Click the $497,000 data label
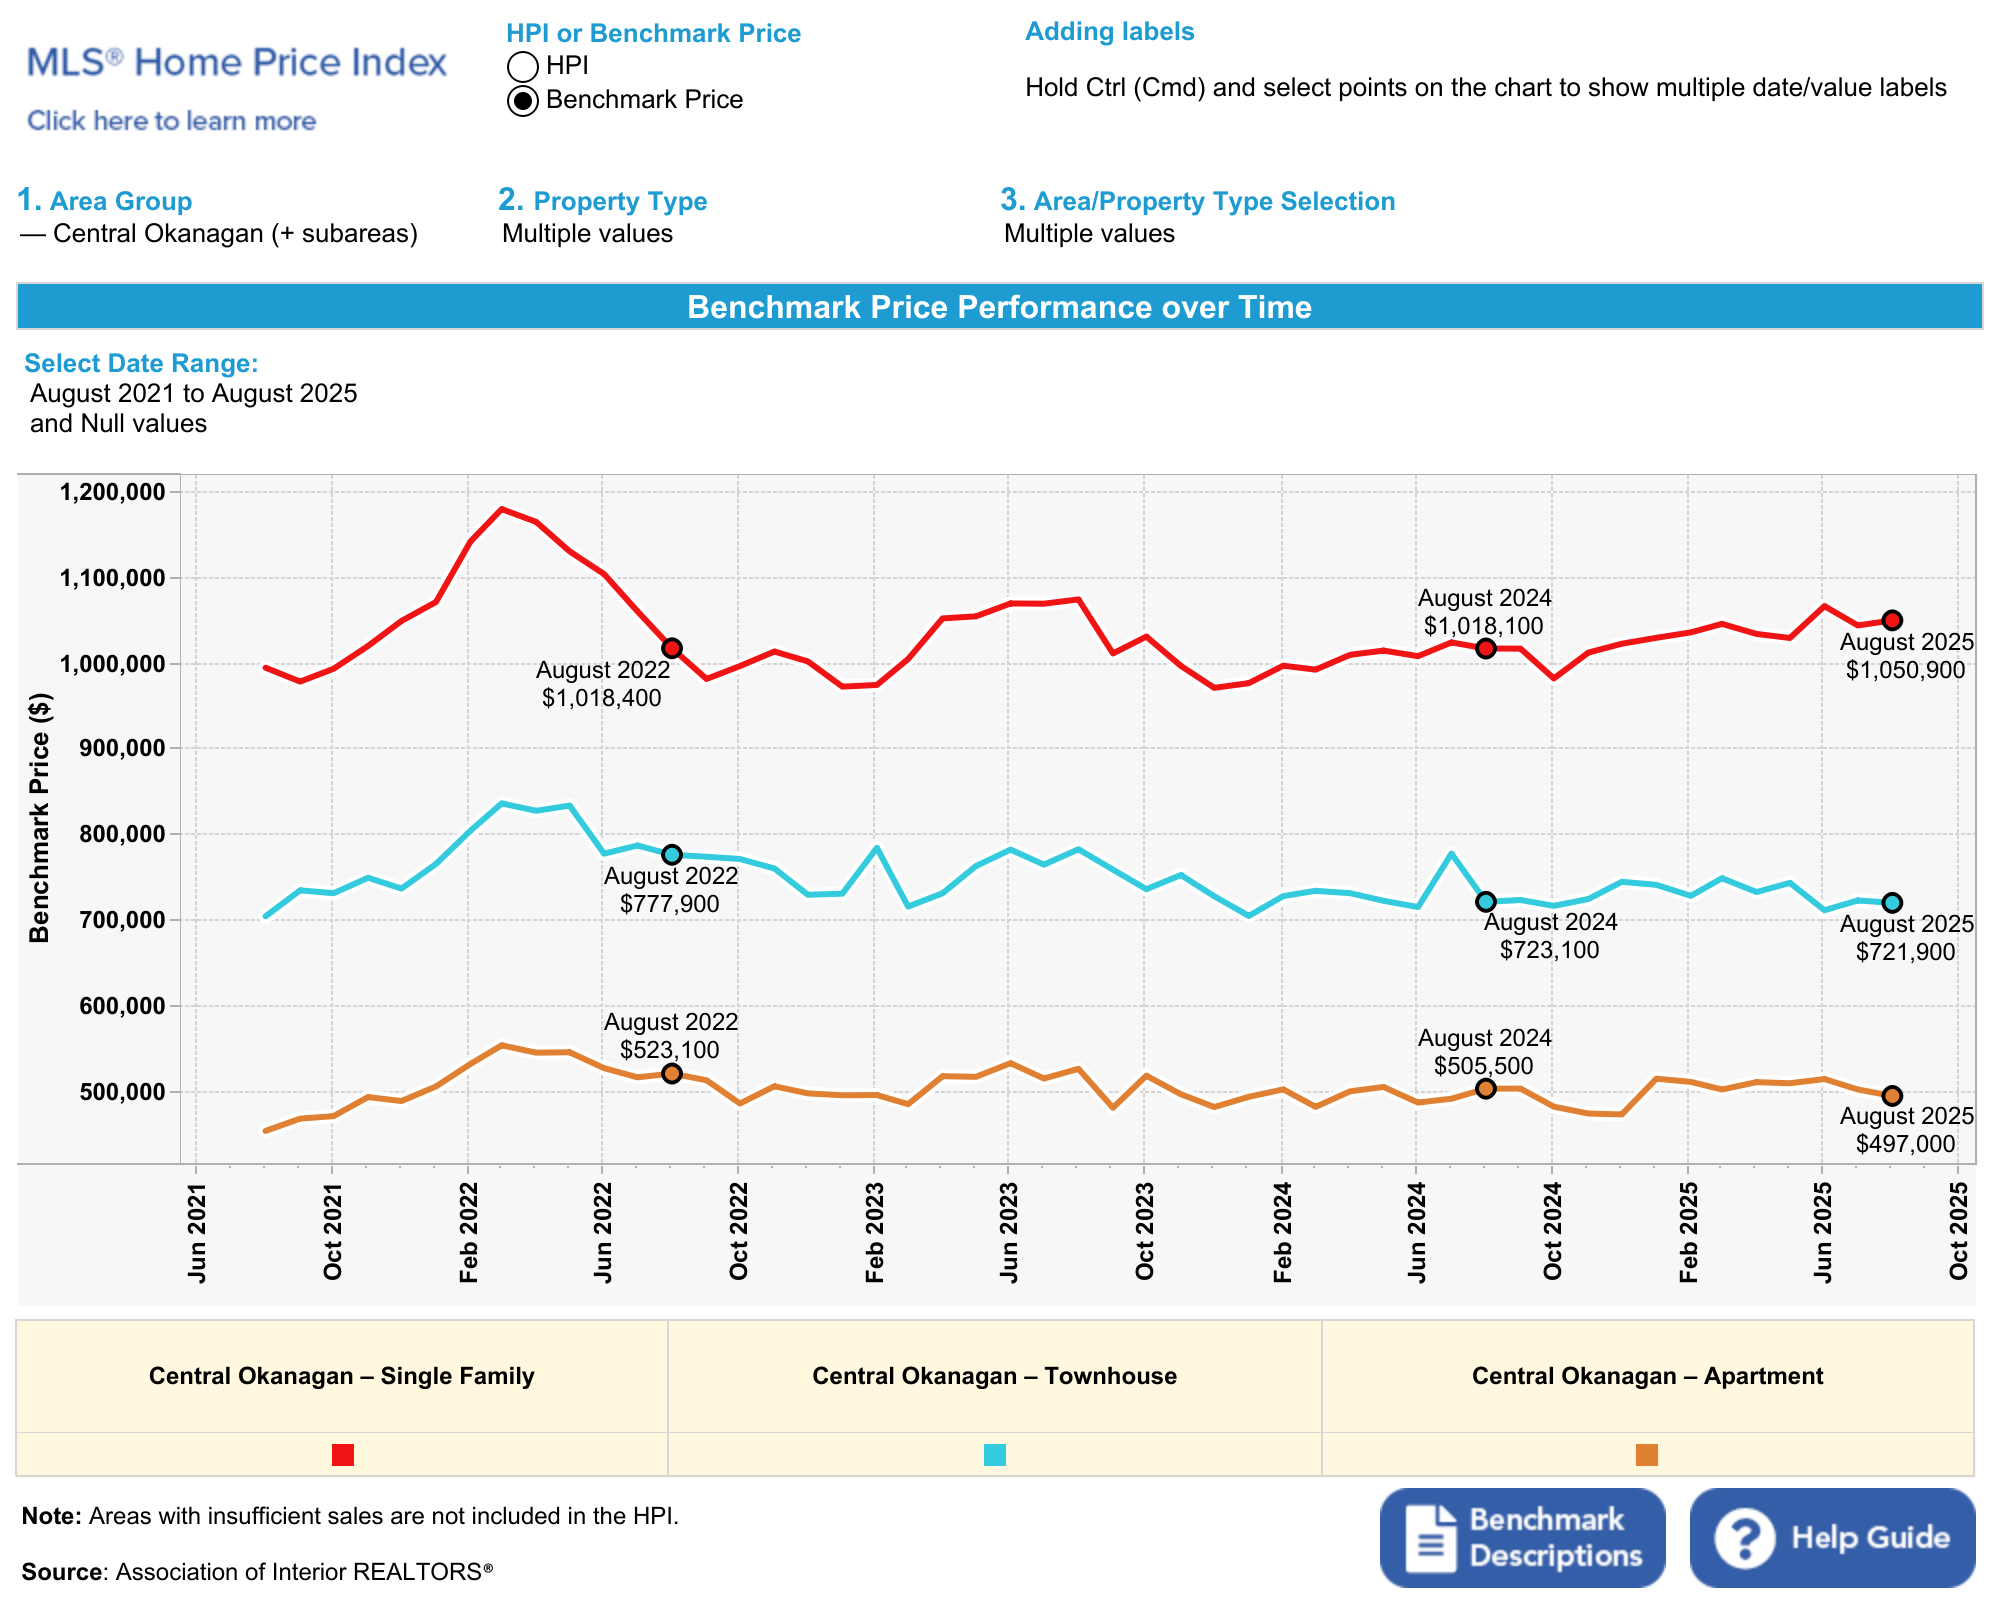Viewport: 1998px width, 1598px height. coord(1906,1144)
